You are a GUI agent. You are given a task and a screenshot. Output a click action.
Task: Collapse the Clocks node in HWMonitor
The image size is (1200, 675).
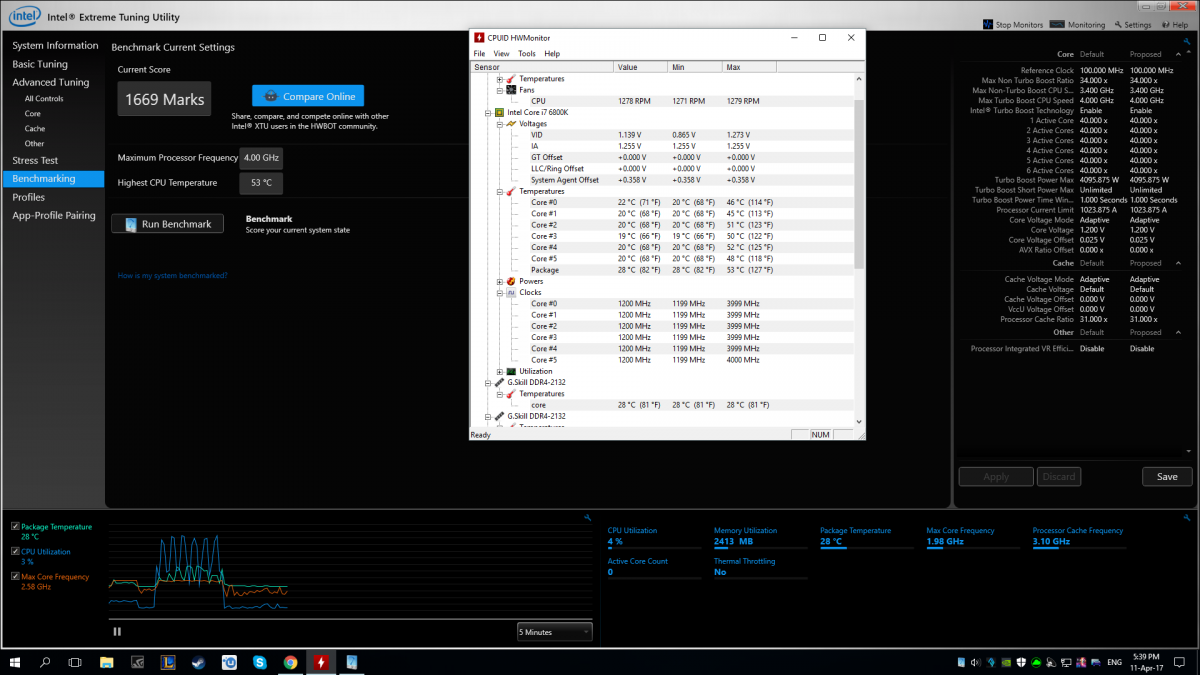[500, 292]
